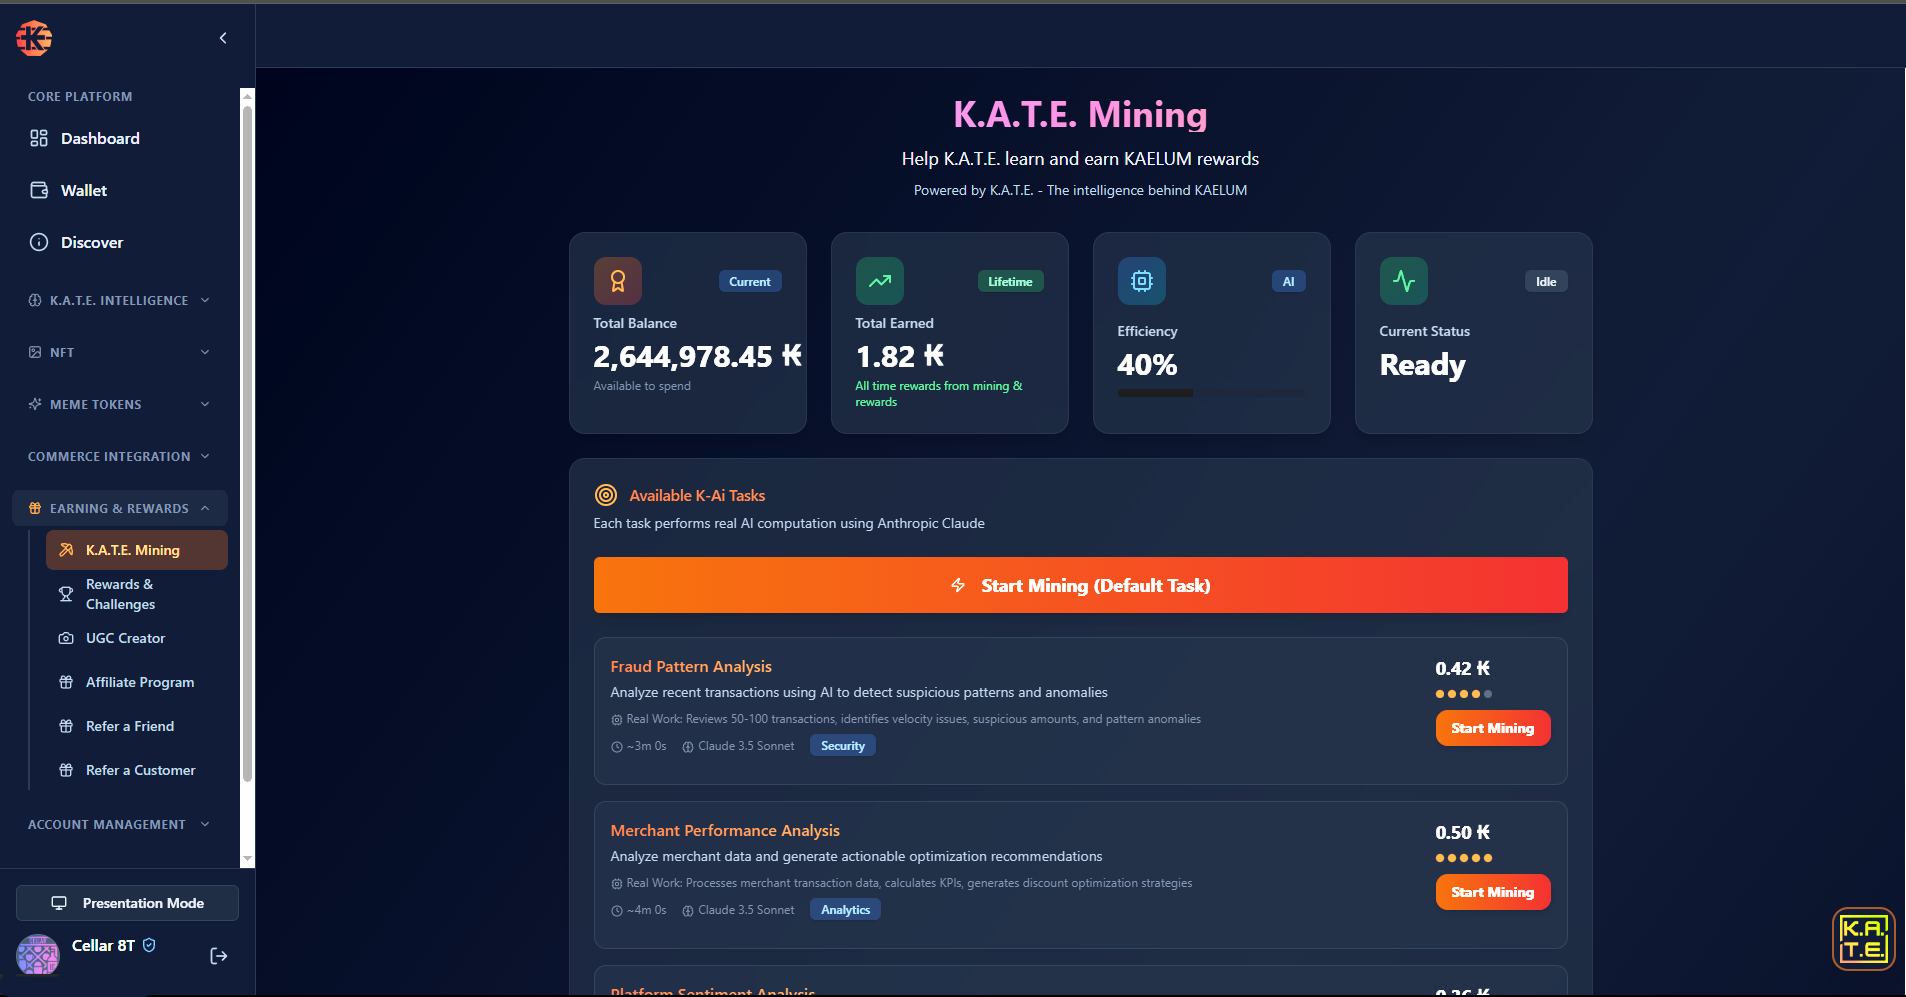Image resolution: width=1906 pixels, height=997 pixels.
Task: Click the Merchant Performance Analysis difficulty dots
Action: click(1464, 858)
